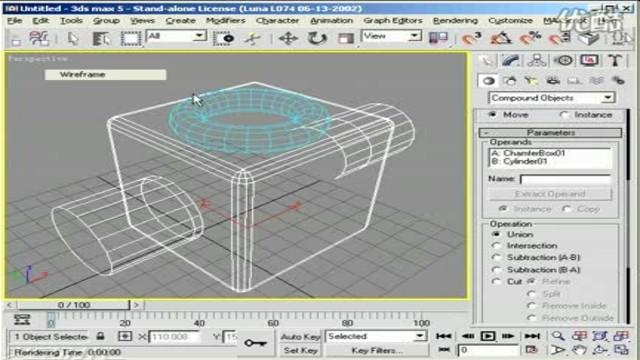Open the View reference coordinate dropdown
Viewport: 640px width, 360px height.
coord(391,36)
